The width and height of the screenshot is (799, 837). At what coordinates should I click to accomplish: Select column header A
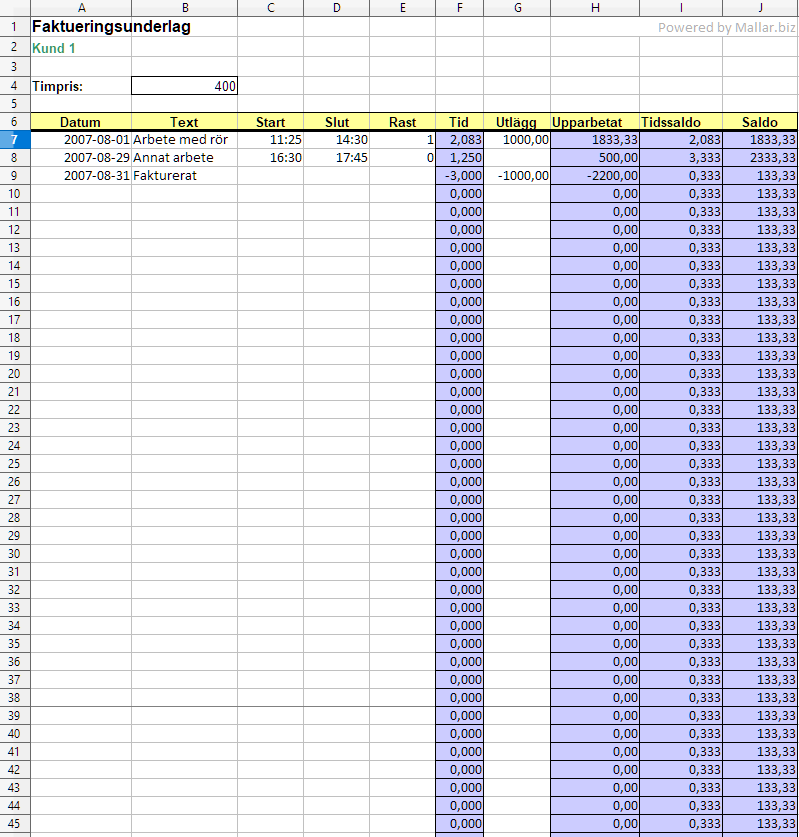[81, 7]
